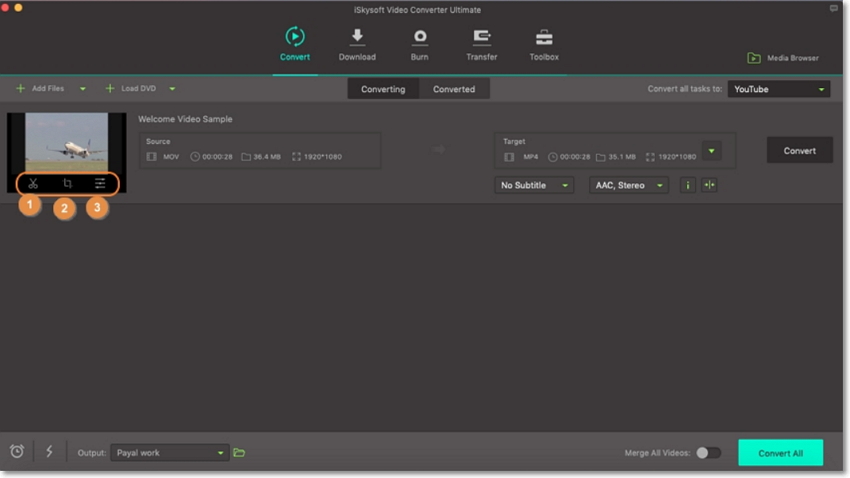Open the No Subtitle dropdown
This screenshot has width=850, height=478.
pyautogui.click(x=534, y=185)
